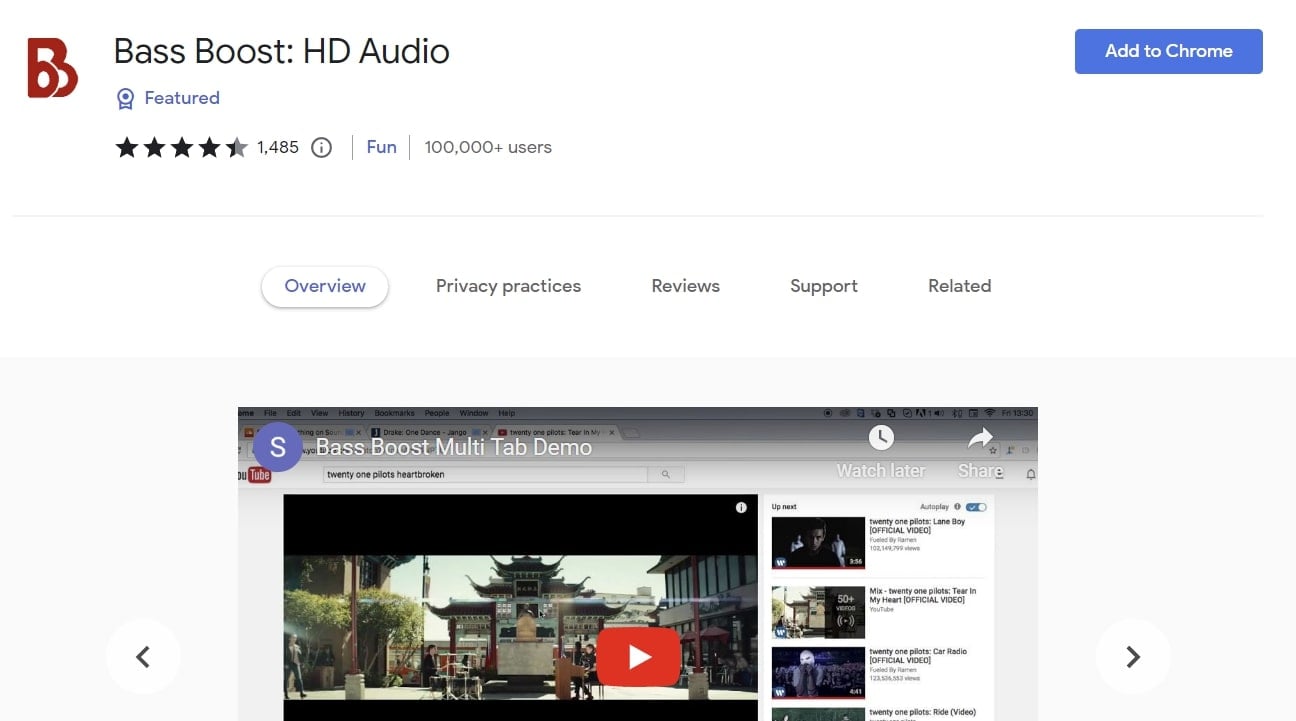Click the Featured badge icon
Viewport: 1296px width, 721px height.
click(125, 98)
